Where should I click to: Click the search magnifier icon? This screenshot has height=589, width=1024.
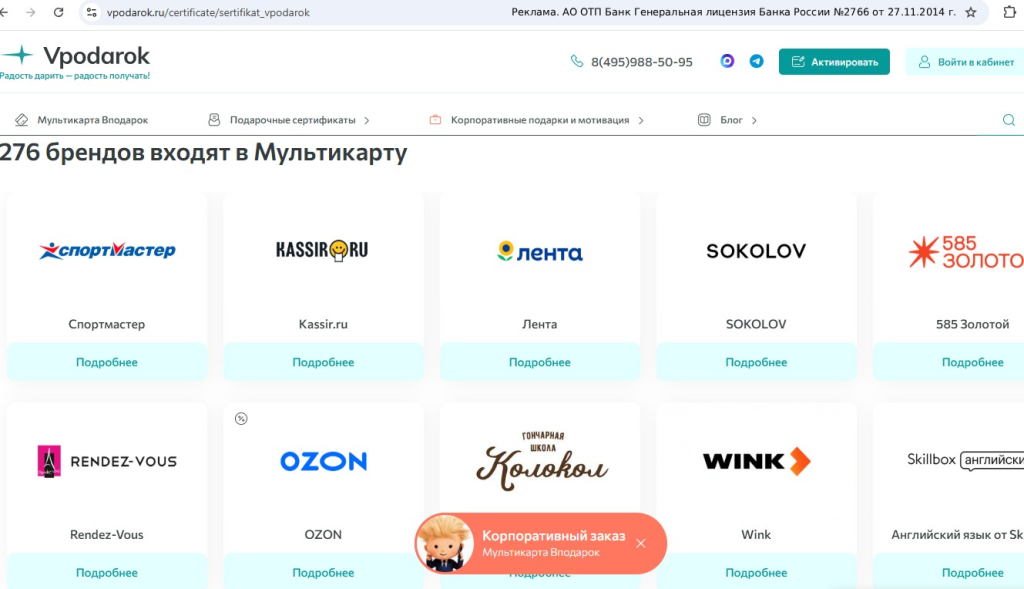pyautogui.click(x=1011, y=118)
